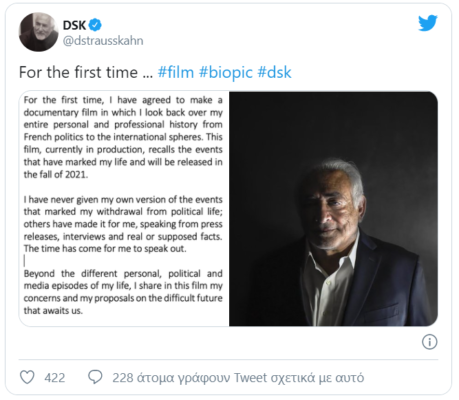
Task: Click the sentence 'The time has come for me'
Action: [x=105, y=249]
